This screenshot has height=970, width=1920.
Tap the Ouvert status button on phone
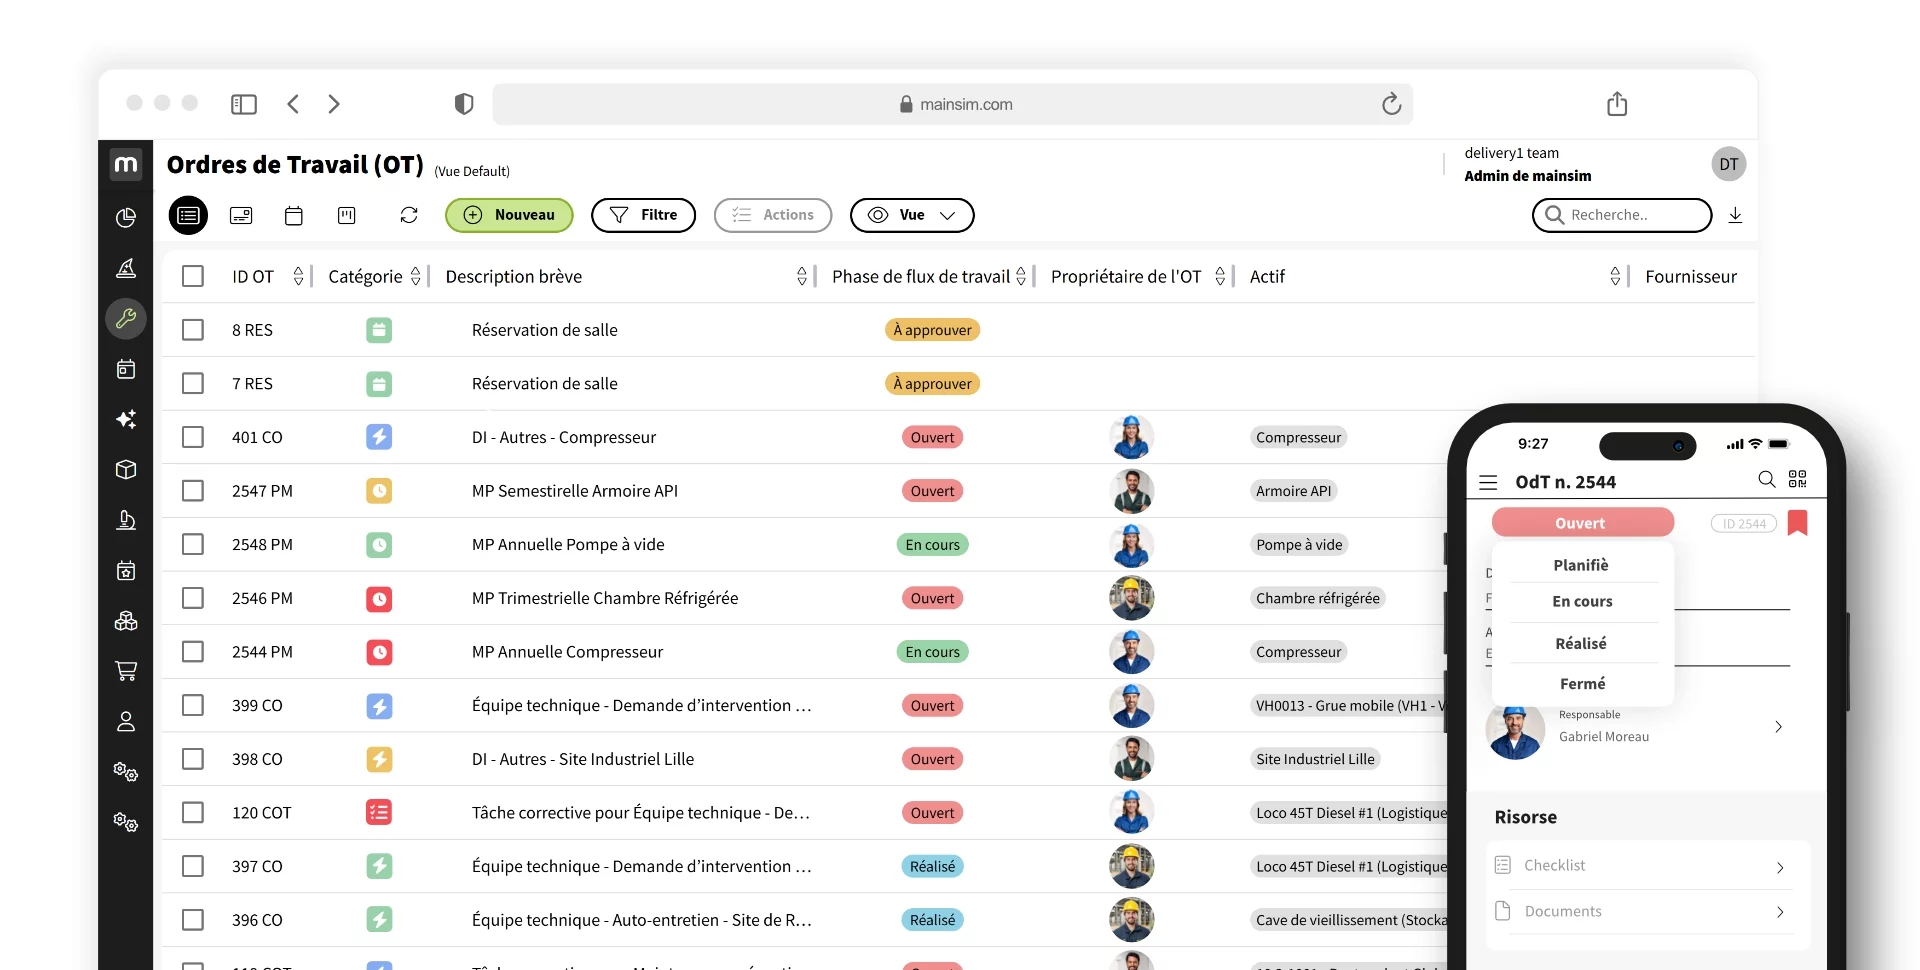pos(1582,523)
